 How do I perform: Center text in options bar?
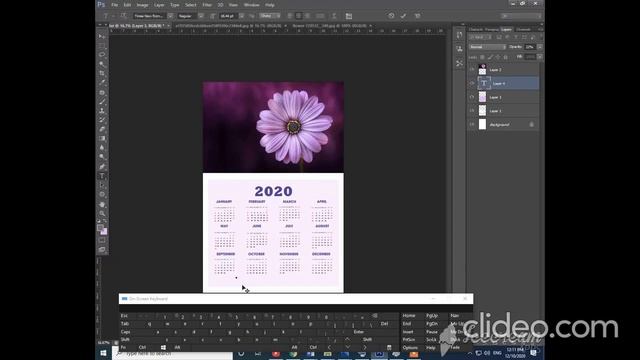[x=299, y=16]
